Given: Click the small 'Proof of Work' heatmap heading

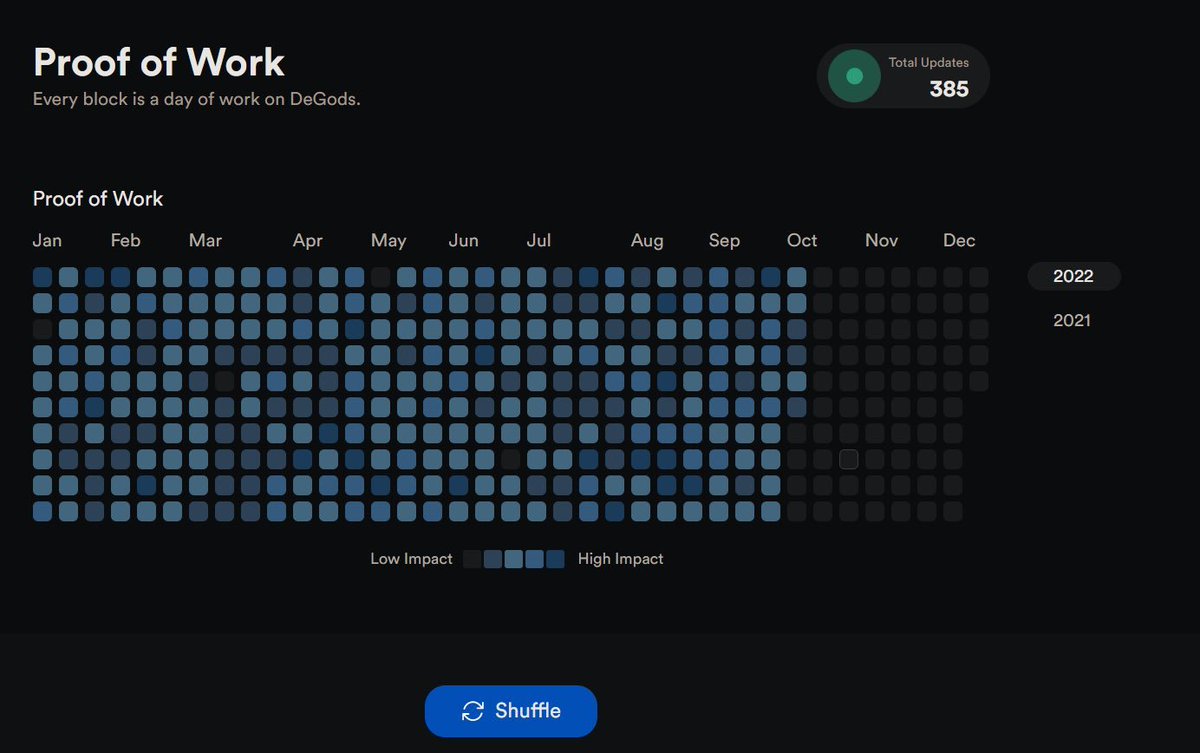Looking at the screenshot, I should click(x=98, y=198).
